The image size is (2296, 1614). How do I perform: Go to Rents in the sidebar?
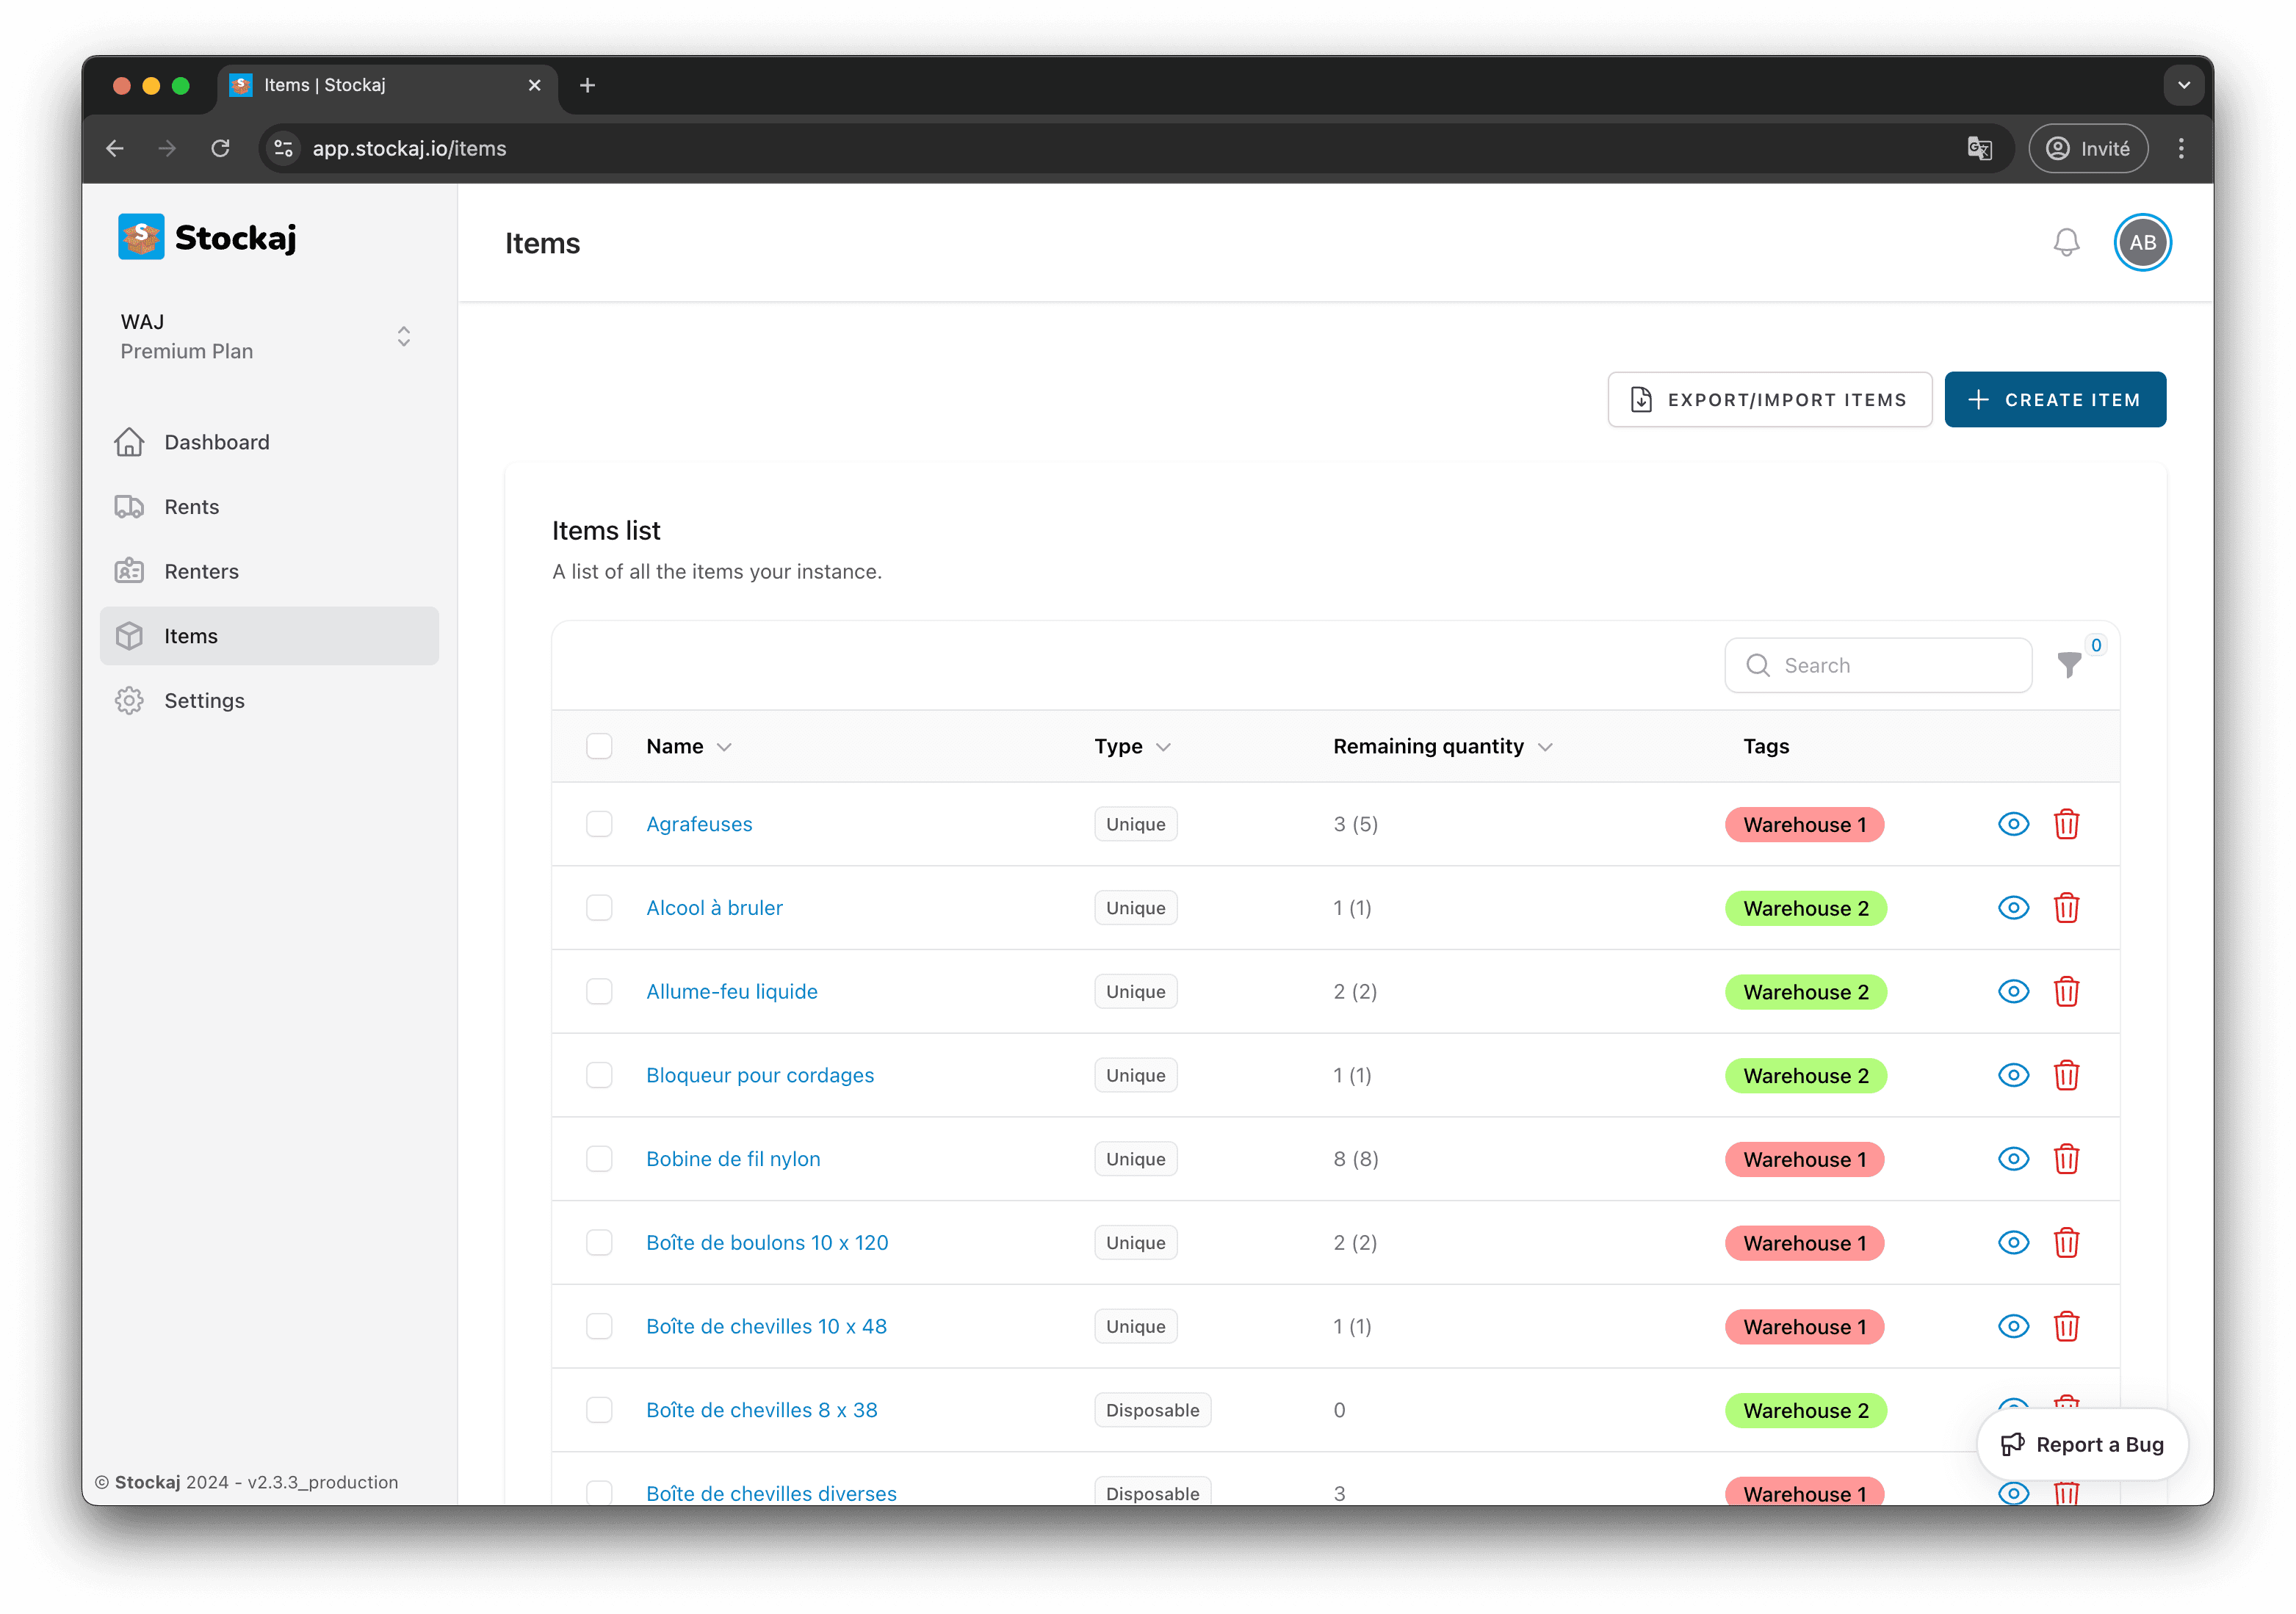[191, 507]
